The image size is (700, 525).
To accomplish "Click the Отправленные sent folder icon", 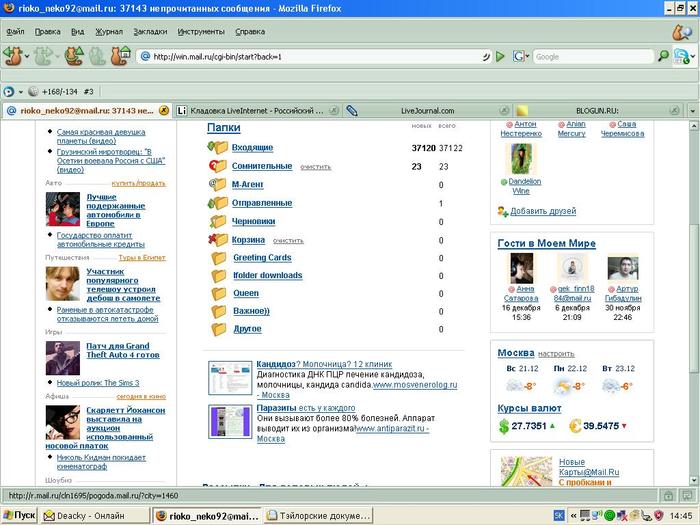I will pyautogui.click(x=218, y=203).
